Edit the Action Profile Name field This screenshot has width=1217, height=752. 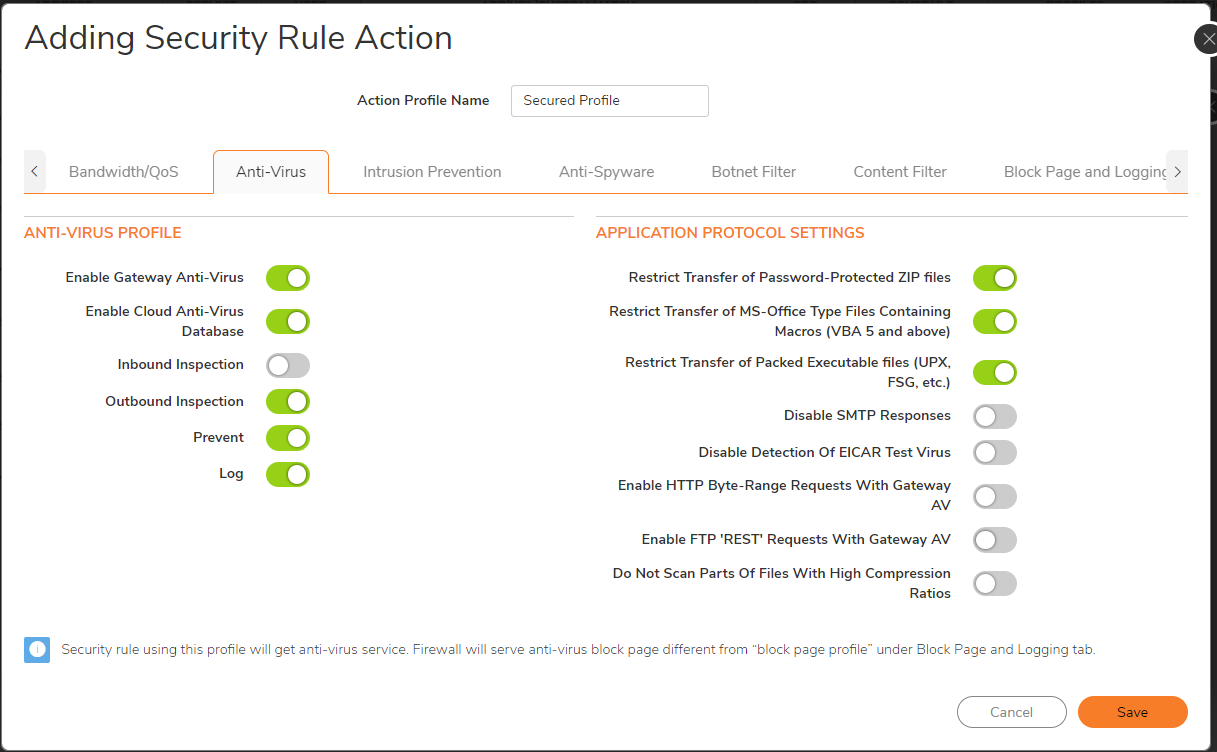[x=609, y=100]
